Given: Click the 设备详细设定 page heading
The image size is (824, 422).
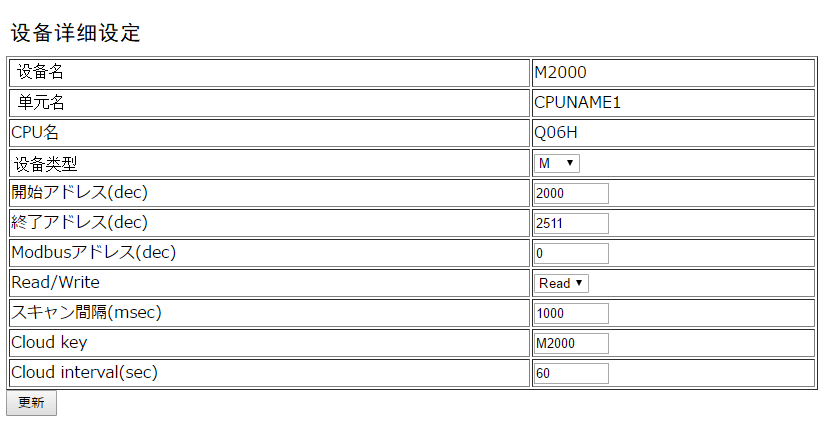Looking at the screenshot, I should [x=76, y=32].
